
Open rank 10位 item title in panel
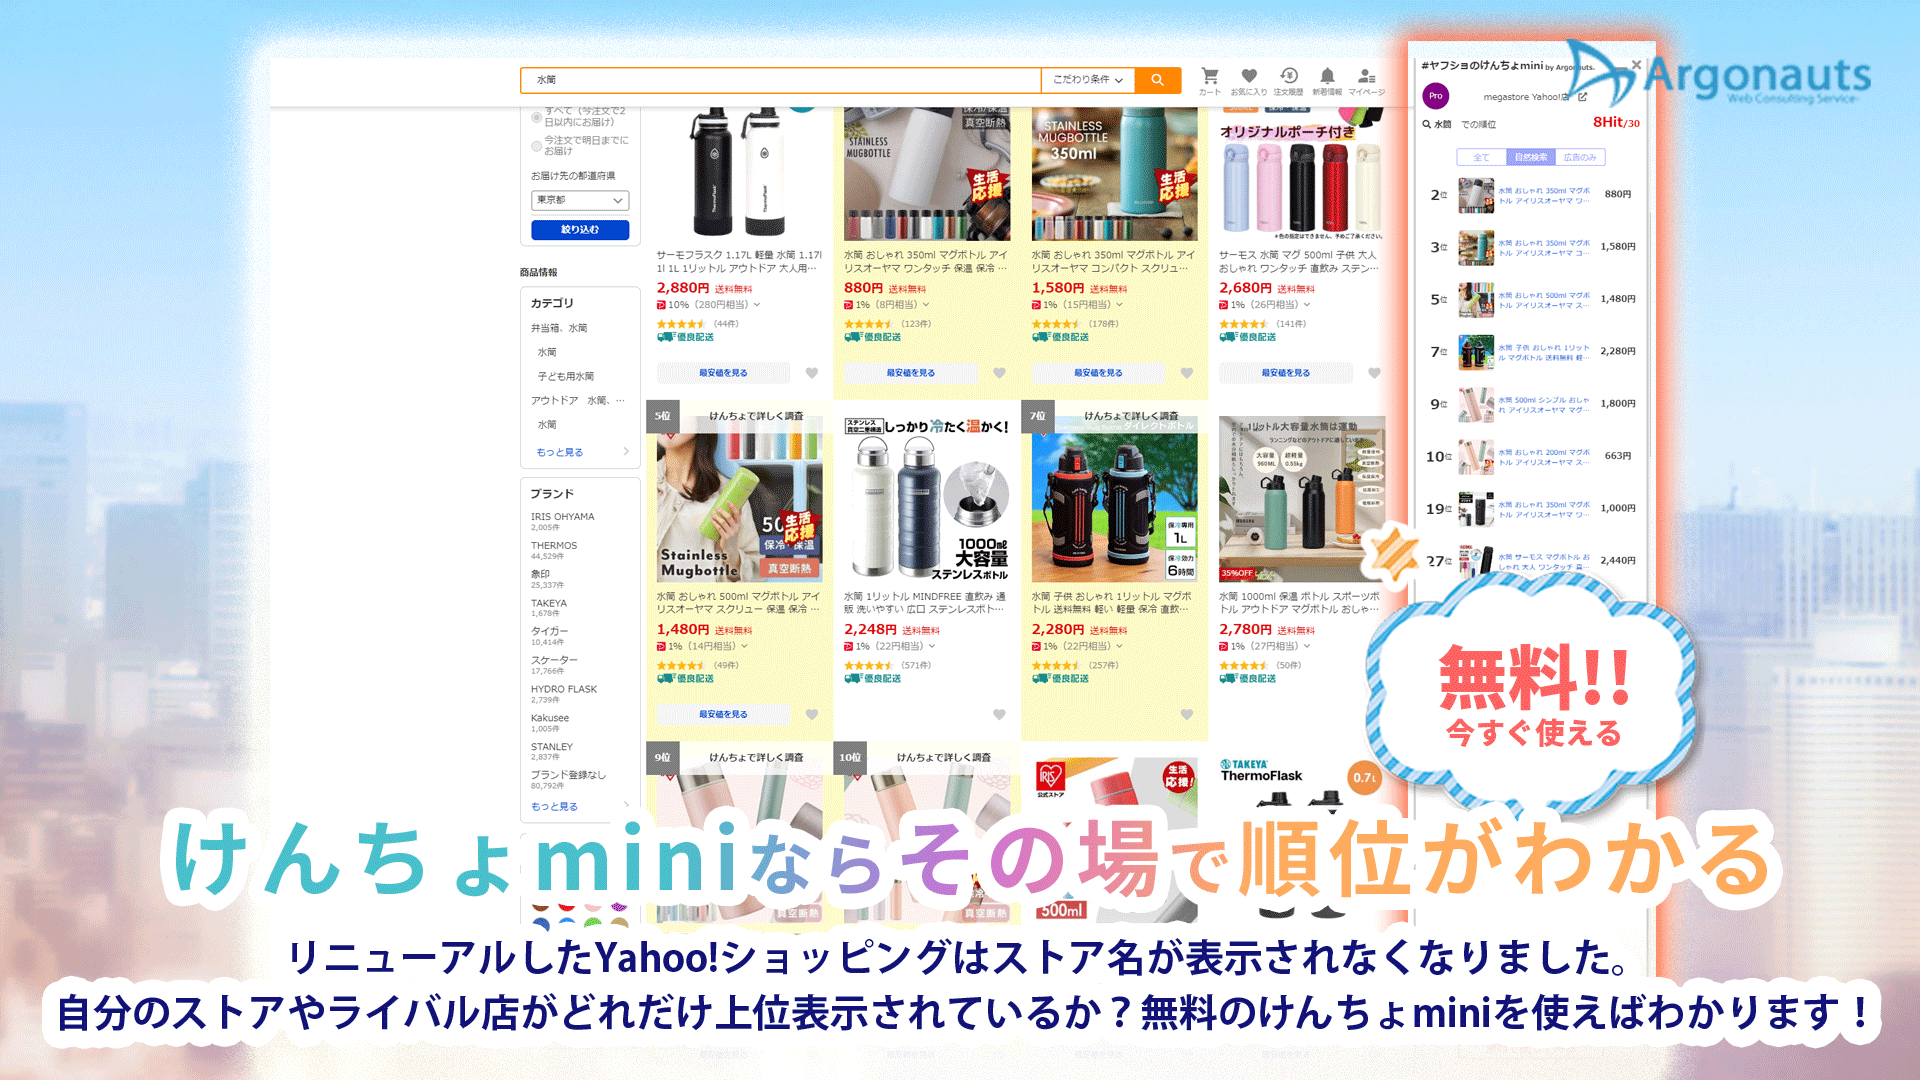tap(1544, 457)
